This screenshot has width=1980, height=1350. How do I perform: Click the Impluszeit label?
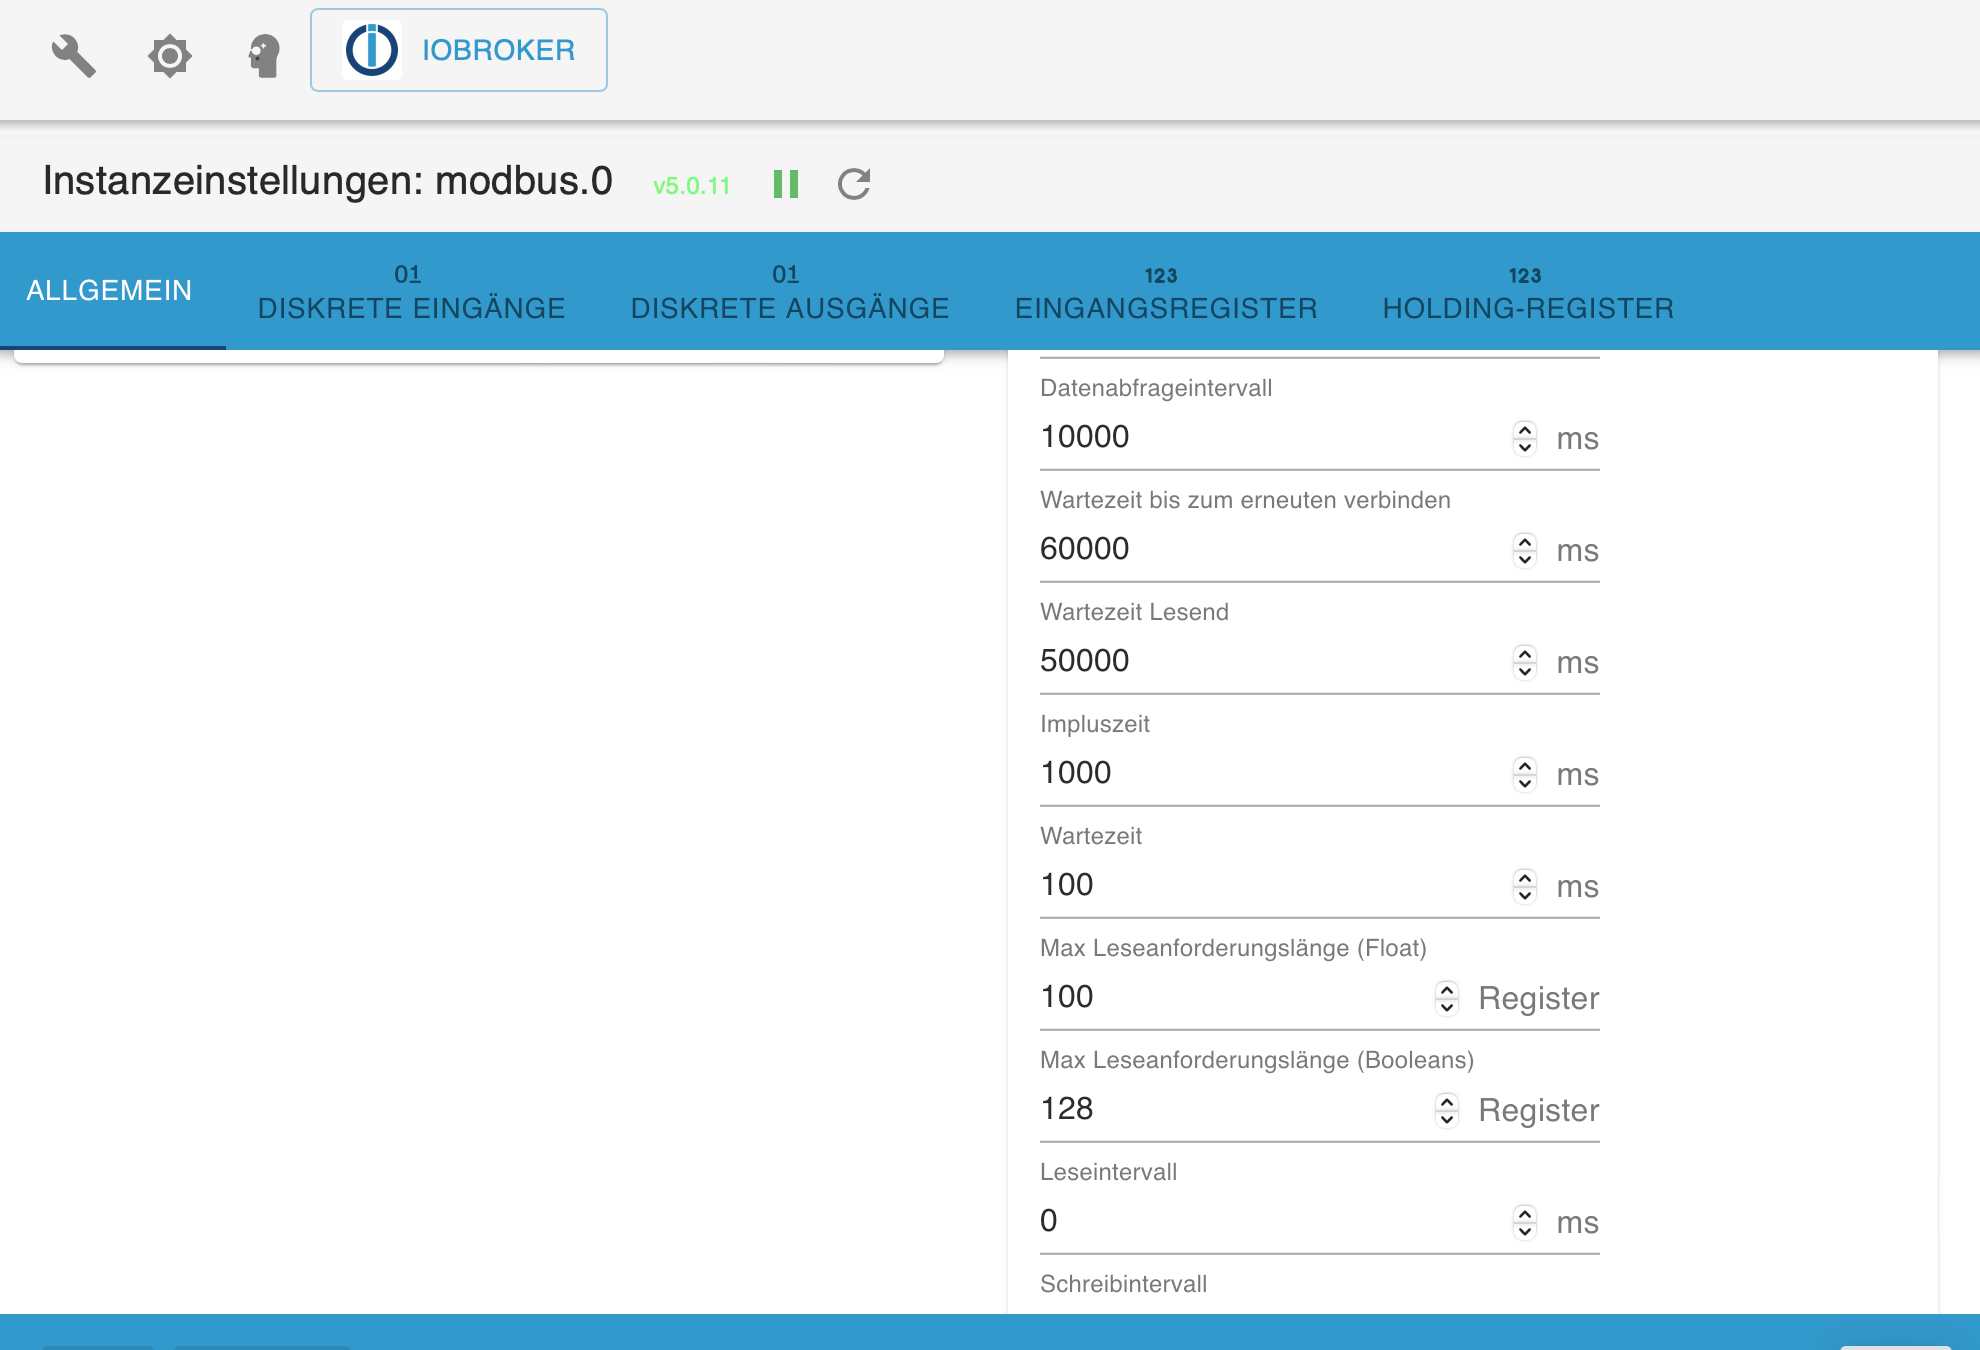1095,724
